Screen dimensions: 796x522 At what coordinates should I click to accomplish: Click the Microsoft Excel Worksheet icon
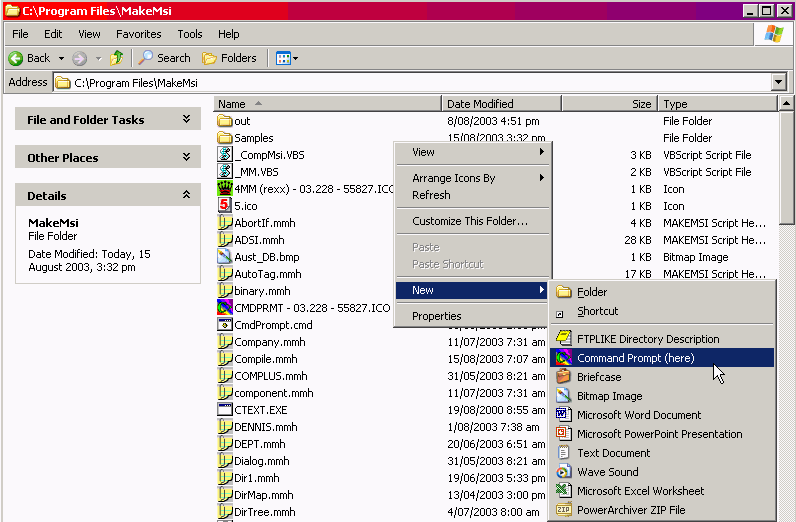(563, 491)
